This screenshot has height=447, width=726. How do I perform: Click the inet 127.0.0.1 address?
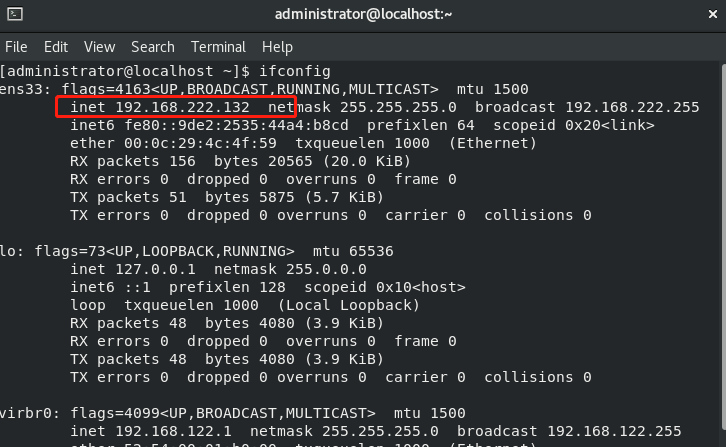133,269
